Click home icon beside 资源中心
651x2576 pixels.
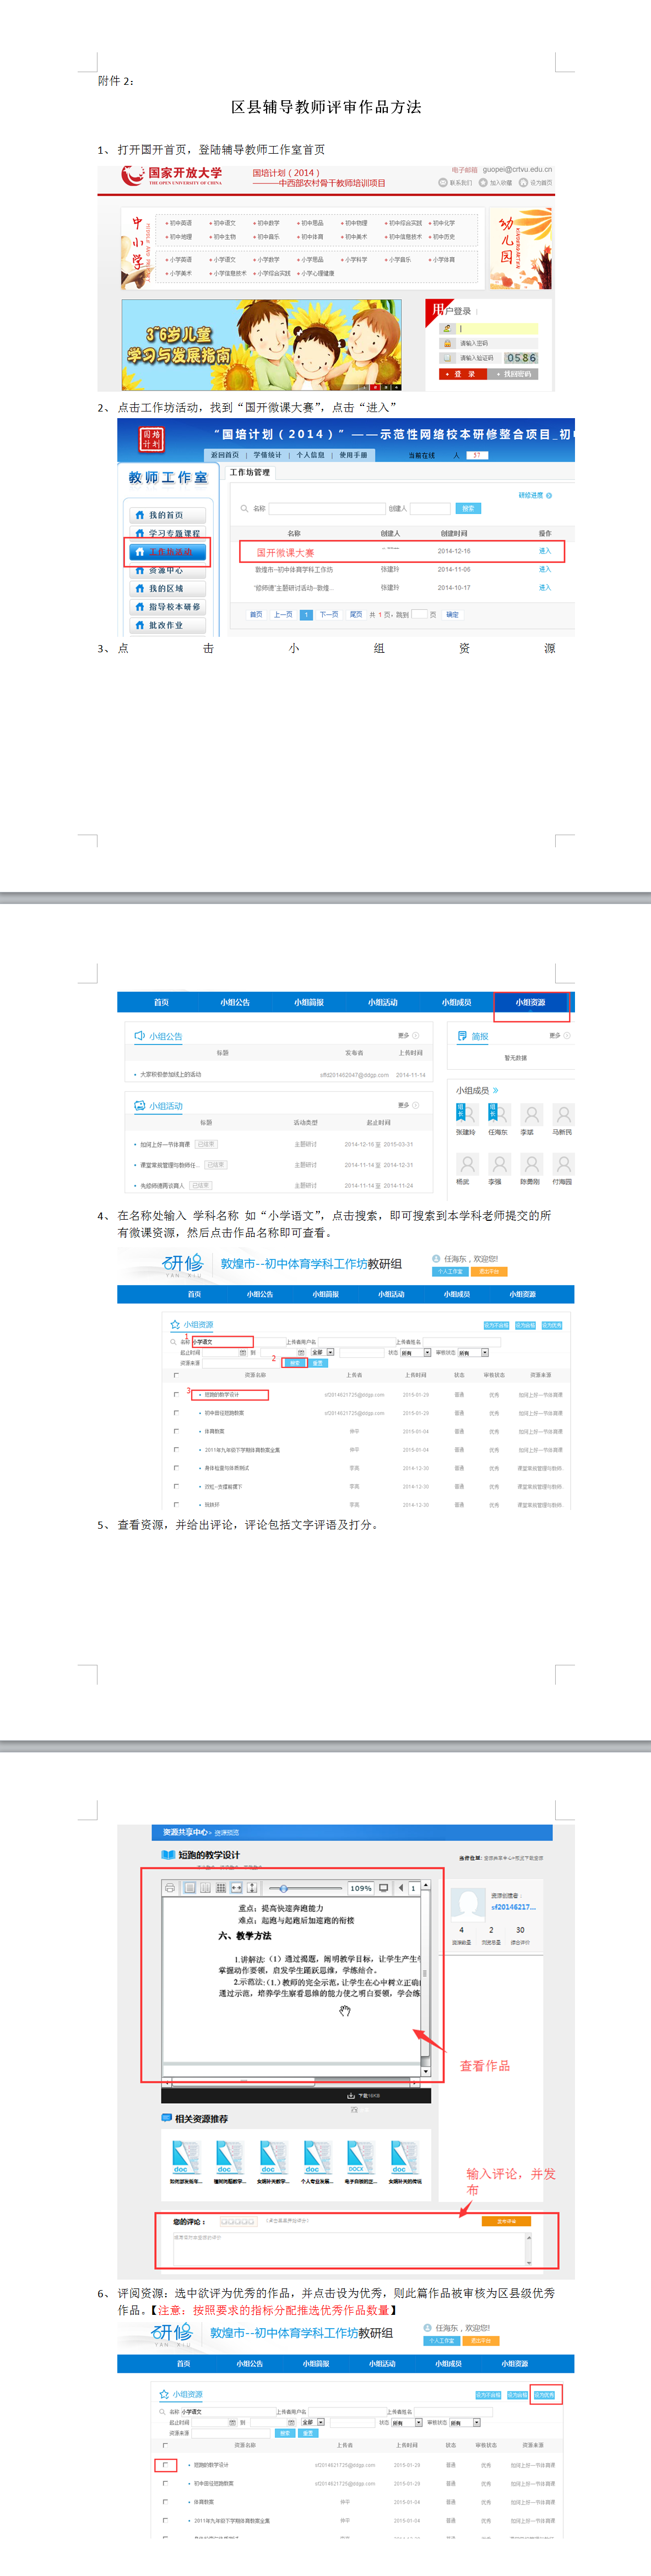point(140,571)
